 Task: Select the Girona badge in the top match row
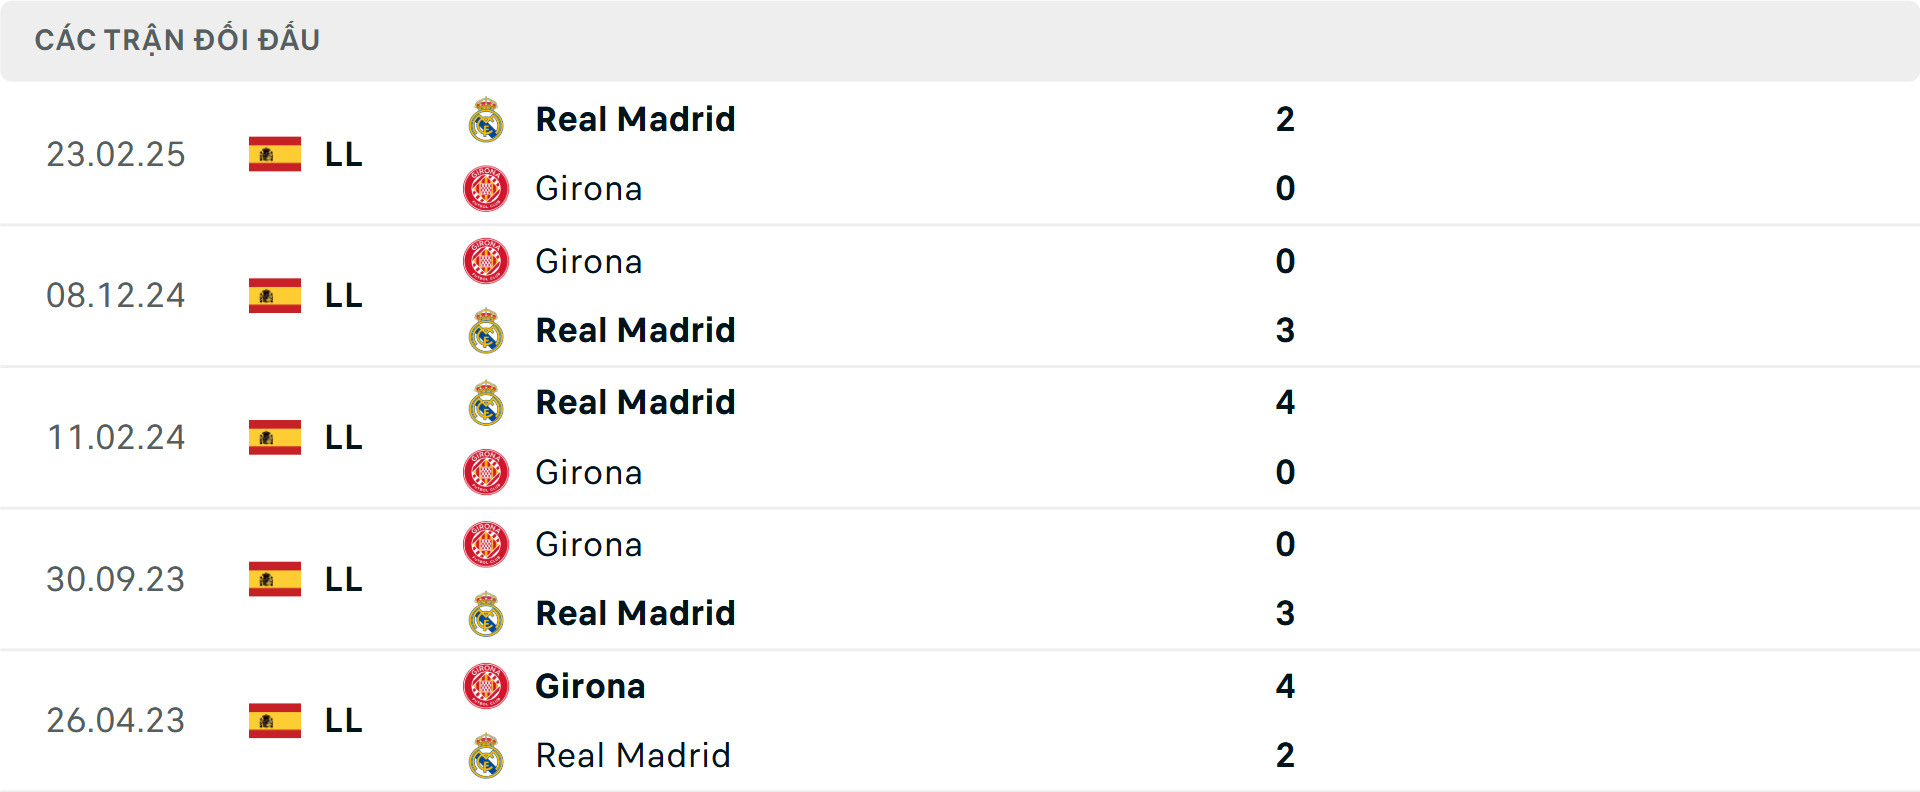(486, 188)
